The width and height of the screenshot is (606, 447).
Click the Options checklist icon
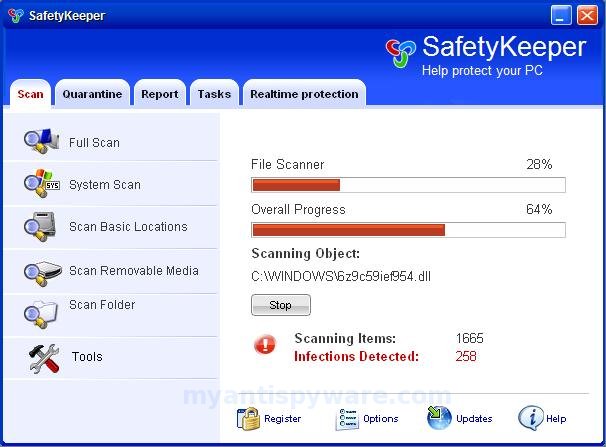click(x=347, y=419)
